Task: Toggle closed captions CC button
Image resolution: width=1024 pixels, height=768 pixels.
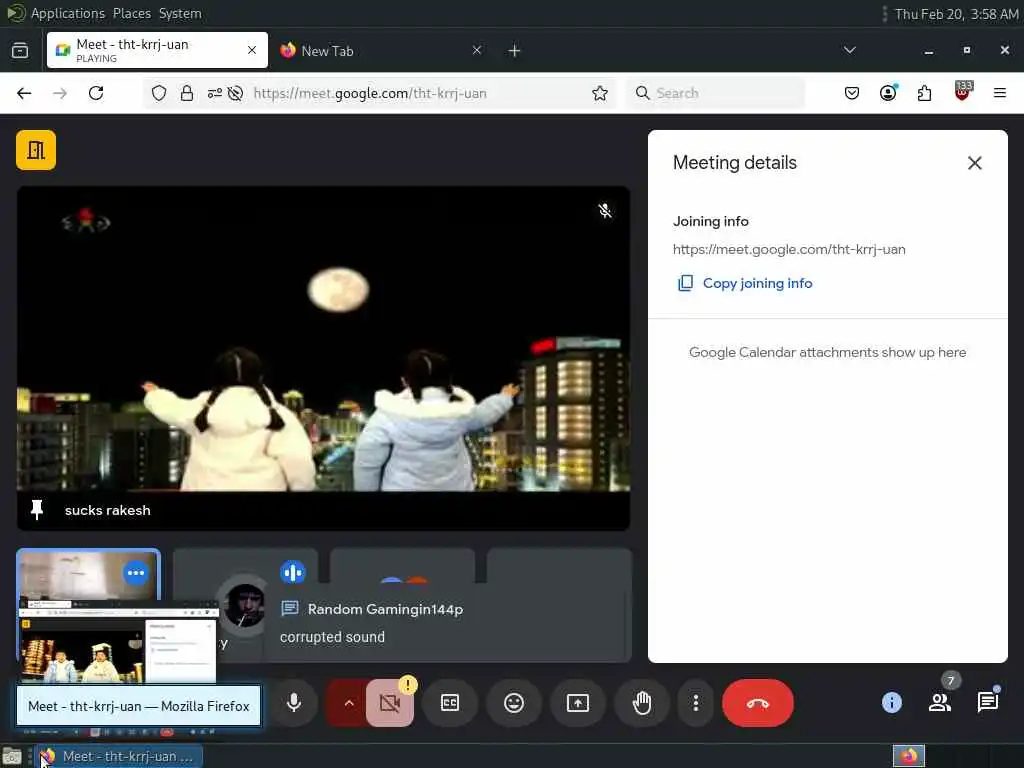Action: [x=450, y=703]
